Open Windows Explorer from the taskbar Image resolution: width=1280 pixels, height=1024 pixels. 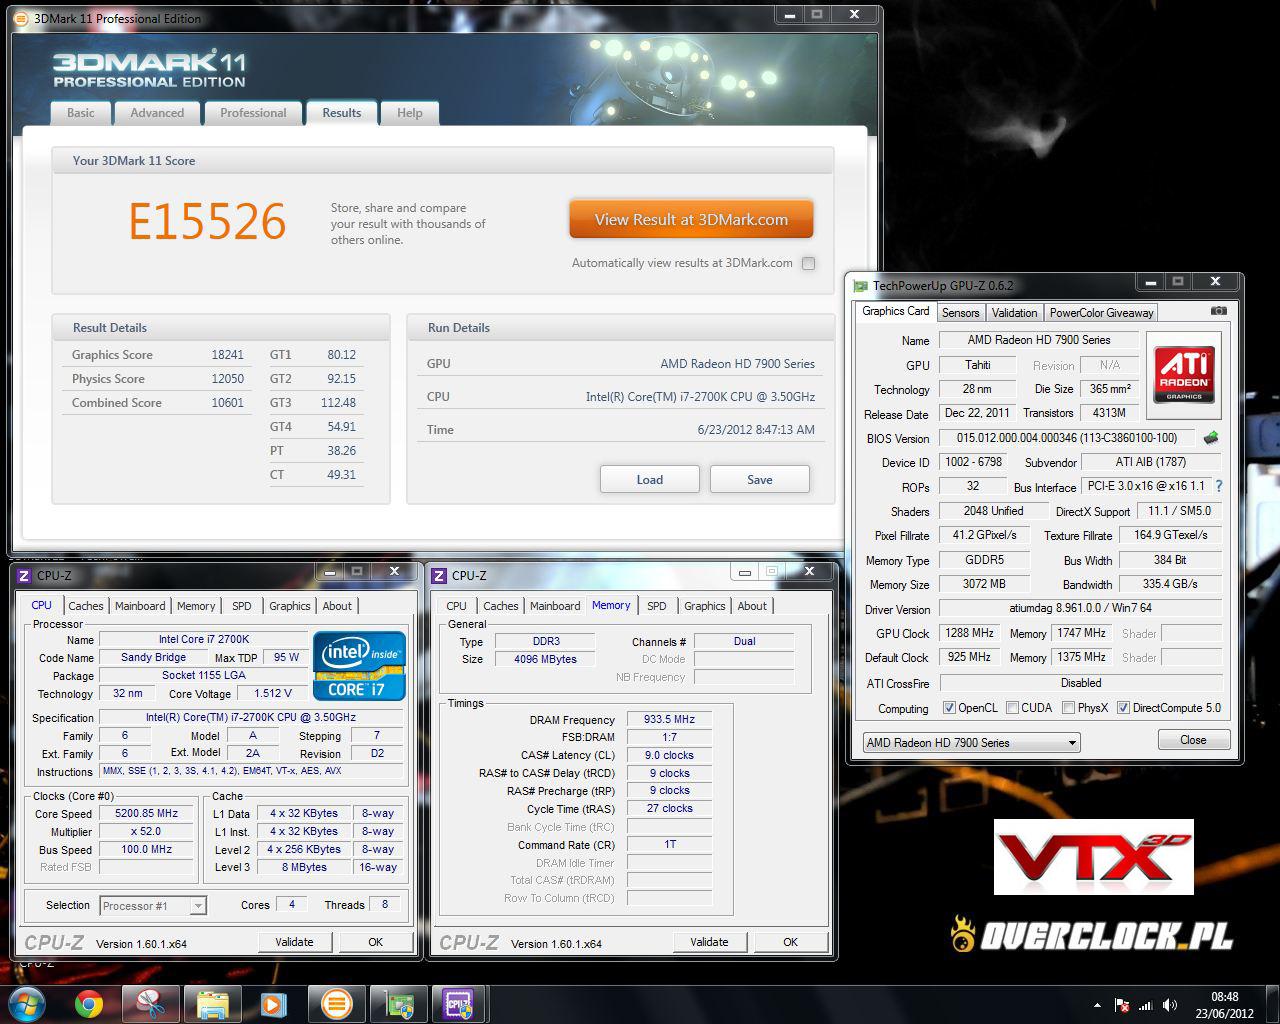coord(213,1004)
